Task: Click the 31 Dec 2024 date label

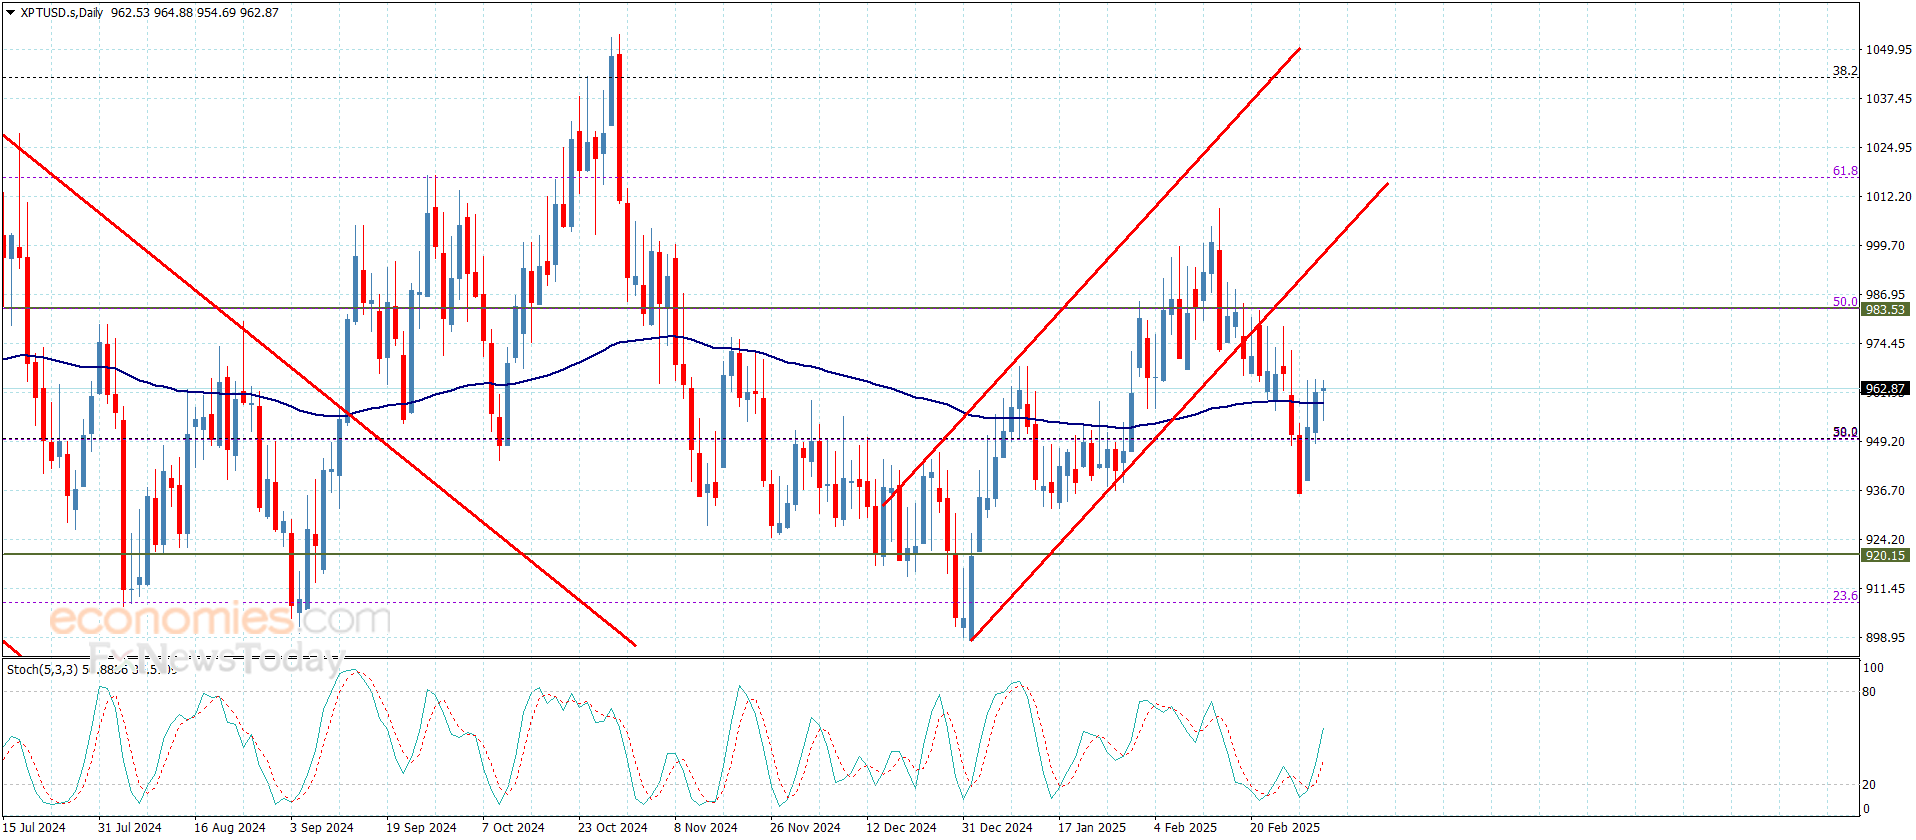Action: click(997, 827)
